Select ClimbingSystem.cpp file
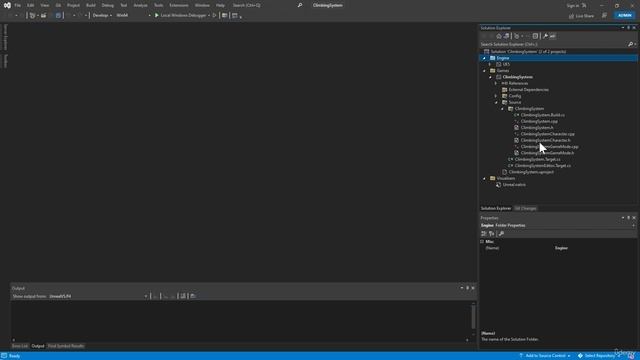This screenshot has height=360, width=640. pos(539,121)
